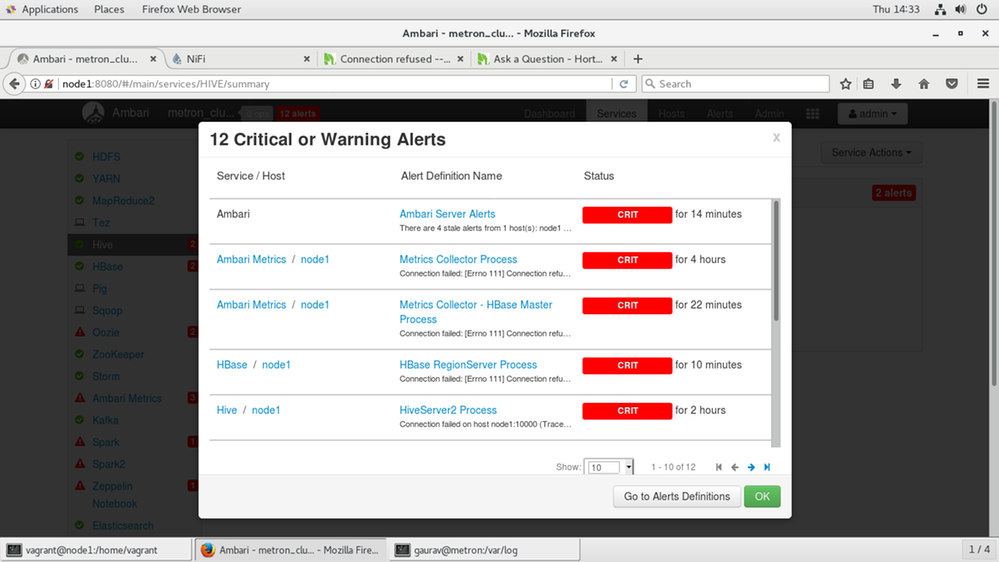Open the HiveServer2 Process link

[448, 410]
